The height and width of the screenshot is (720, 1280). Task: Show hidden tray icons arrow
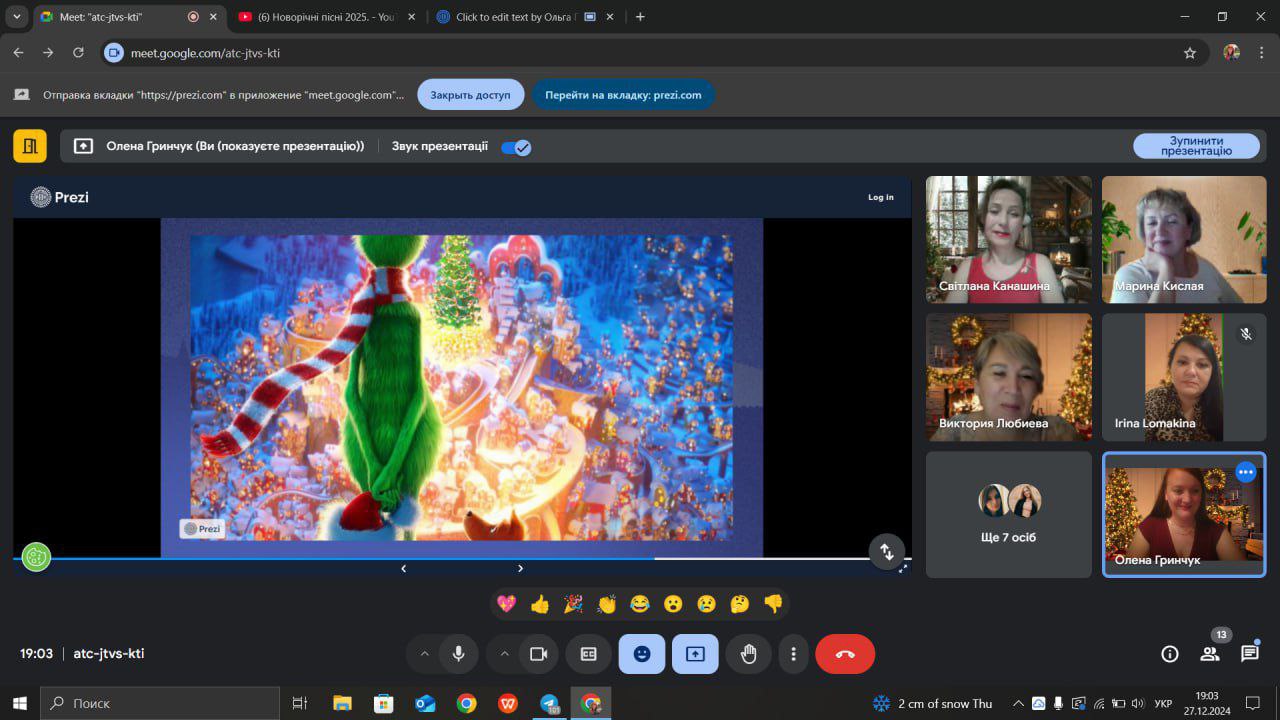[1018, 703]
